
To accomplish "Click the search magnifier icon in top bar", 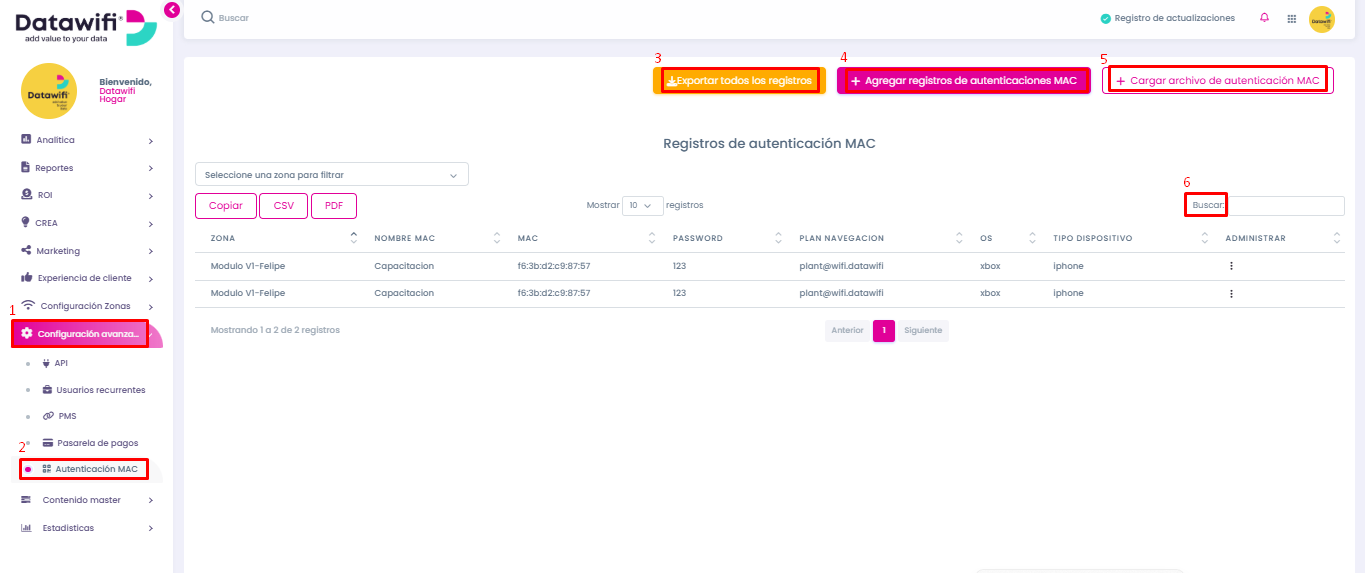I will tap(208, 17).
